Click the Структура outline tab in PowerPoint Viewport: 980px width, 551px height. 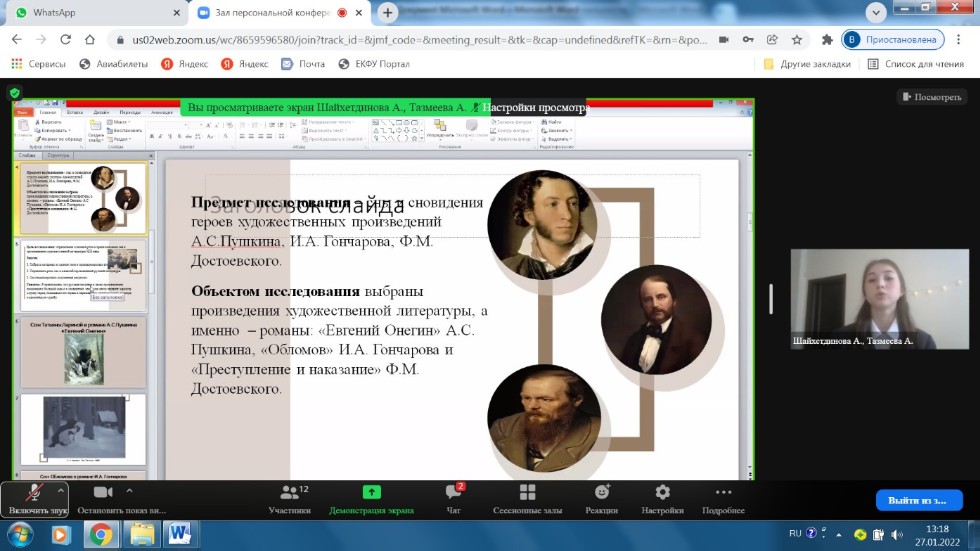58,155
